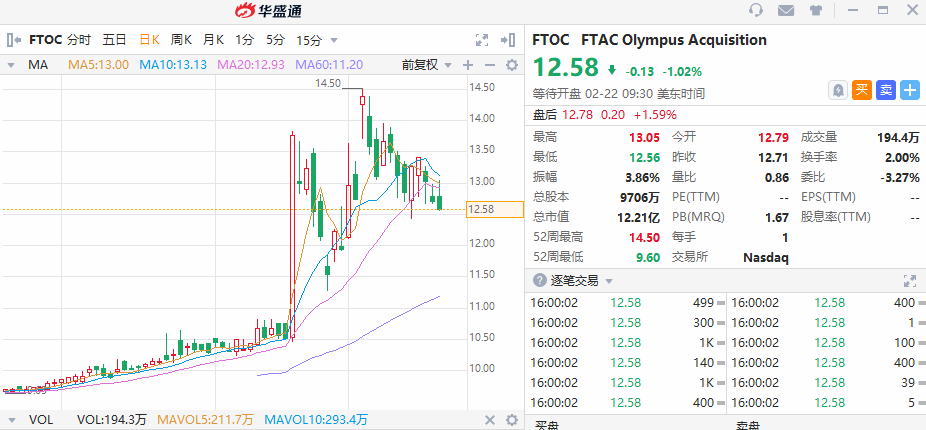Open the skin theme shirt icon
Image resolution: width=926 pixels, height=430 pixels.
click(x=816, y=10)
